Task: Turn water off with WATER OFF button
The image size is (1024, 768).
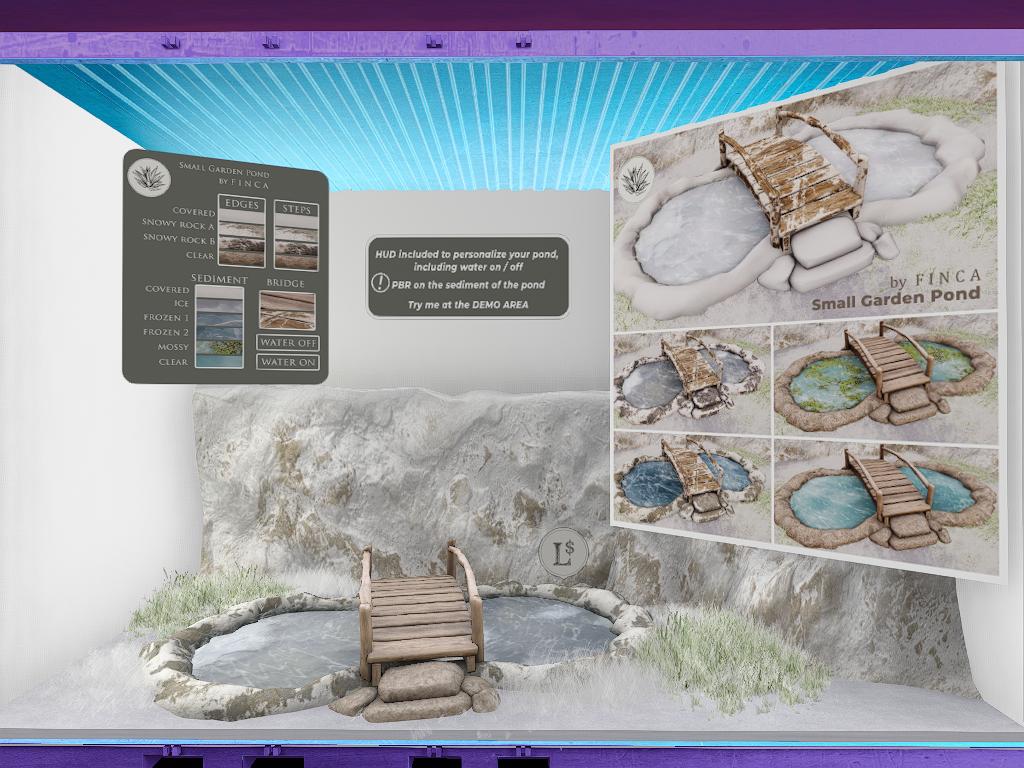Action: [288, 343]
